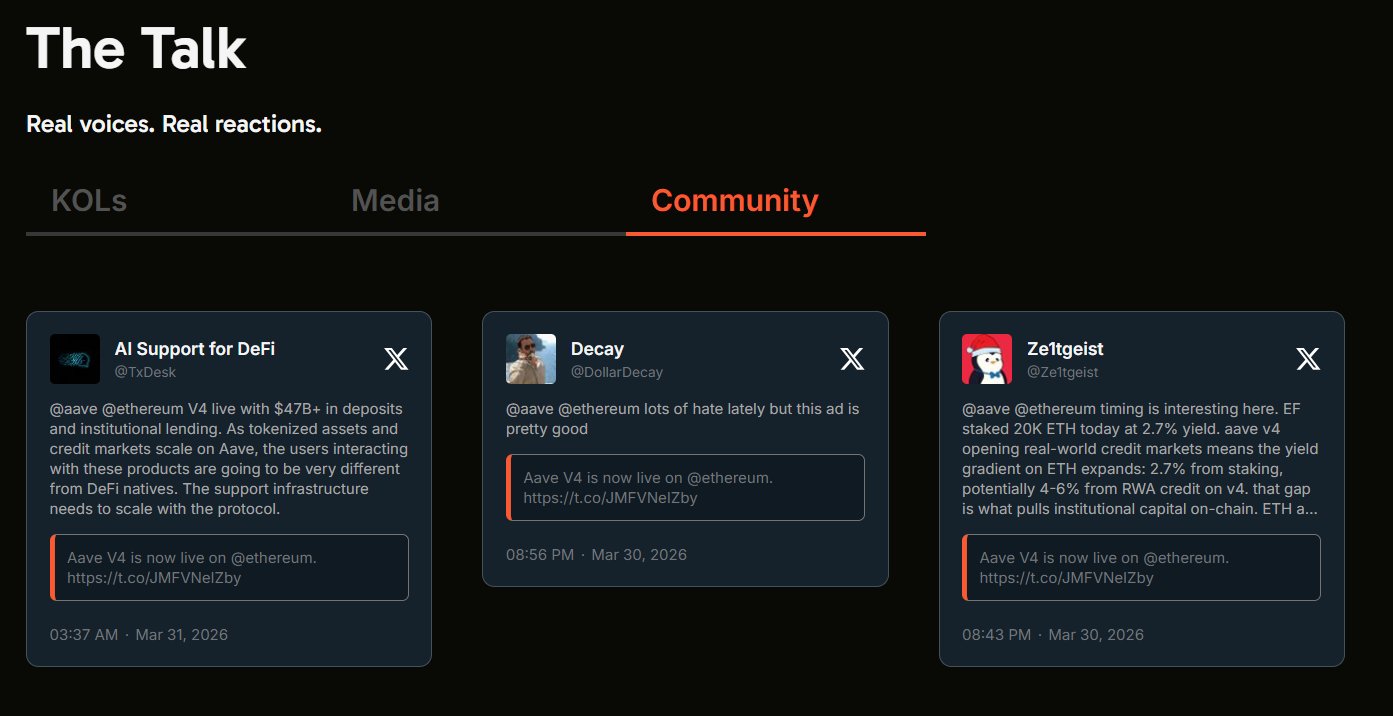The image size is (1393, 716).
Task: Click Decay's profile photo avatar
Action: pyautogui.click(x=531, y=359)
